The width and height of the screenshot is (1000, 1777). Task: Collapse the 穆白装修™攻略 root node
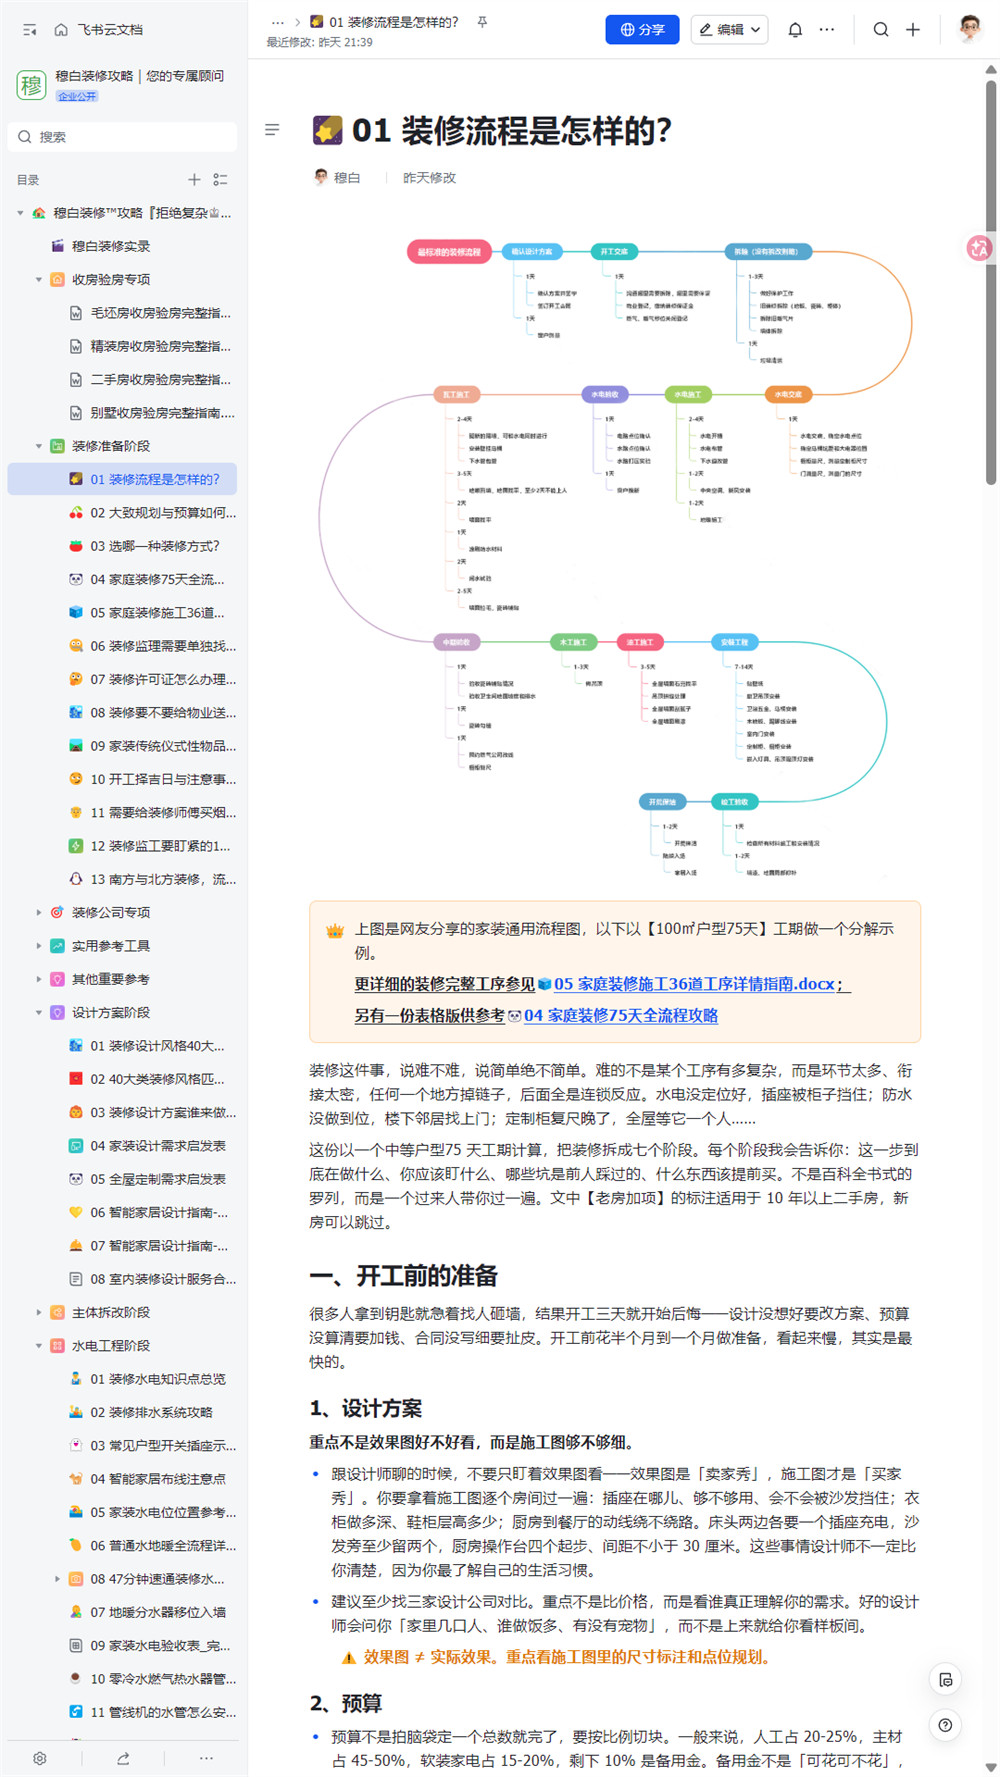20,213
